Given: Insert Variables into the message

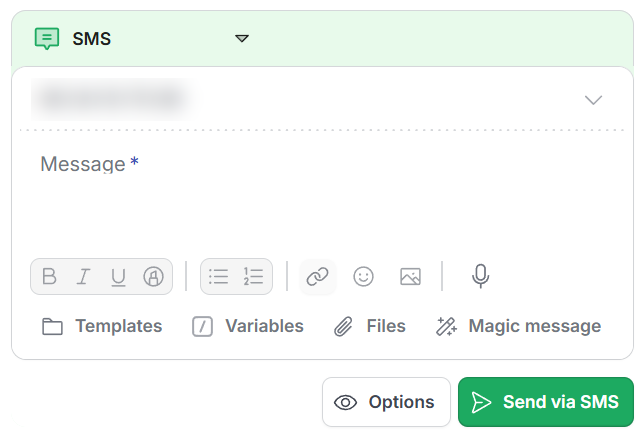Looking at the screenshot, I should [248, 326].
